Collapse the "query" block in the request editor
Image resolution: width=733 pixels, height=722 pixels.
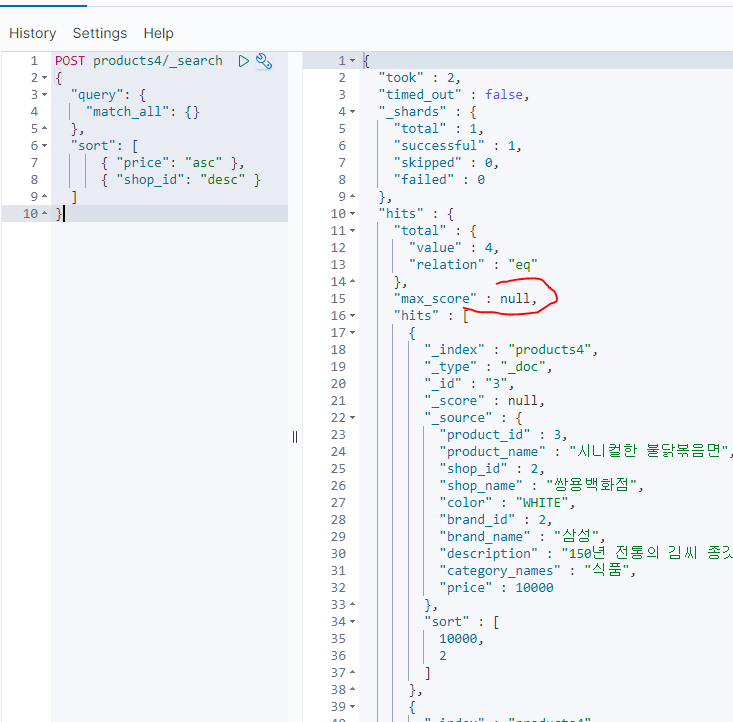46,95
